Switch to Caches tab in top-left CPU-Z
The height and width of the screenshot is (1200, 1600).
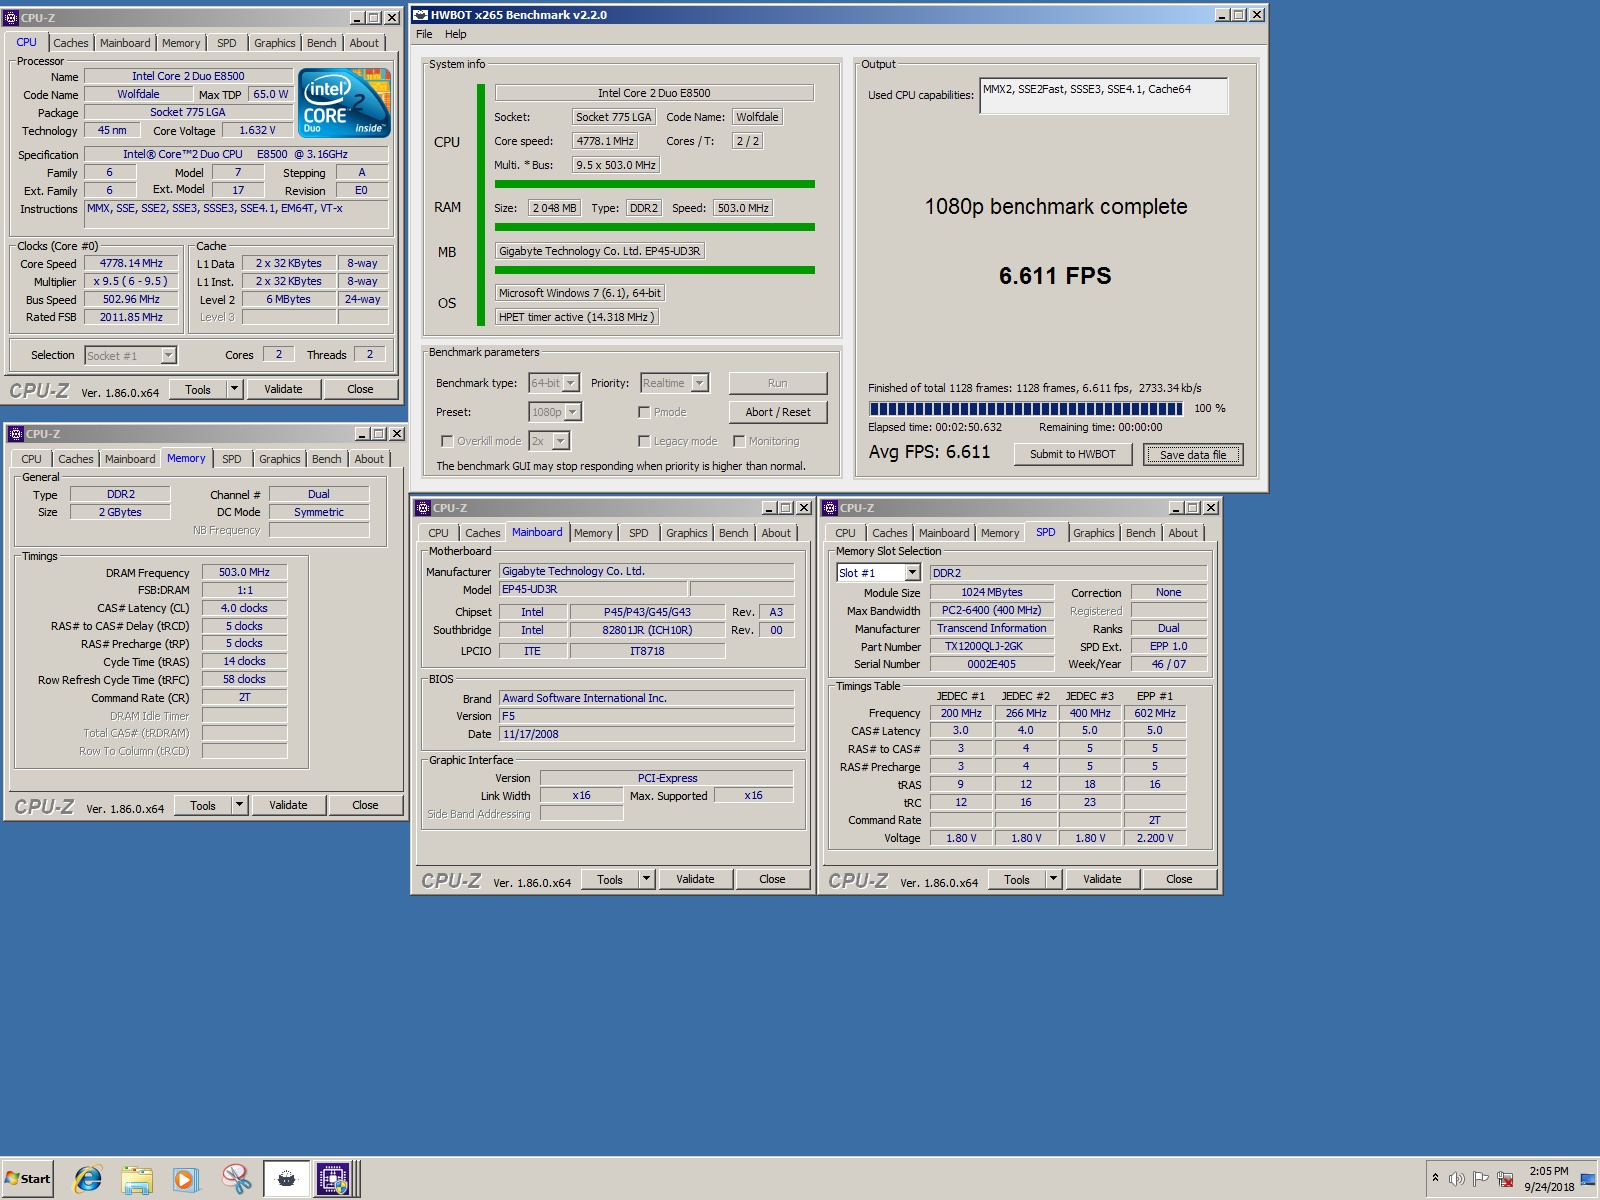click(x=71, y=43)
